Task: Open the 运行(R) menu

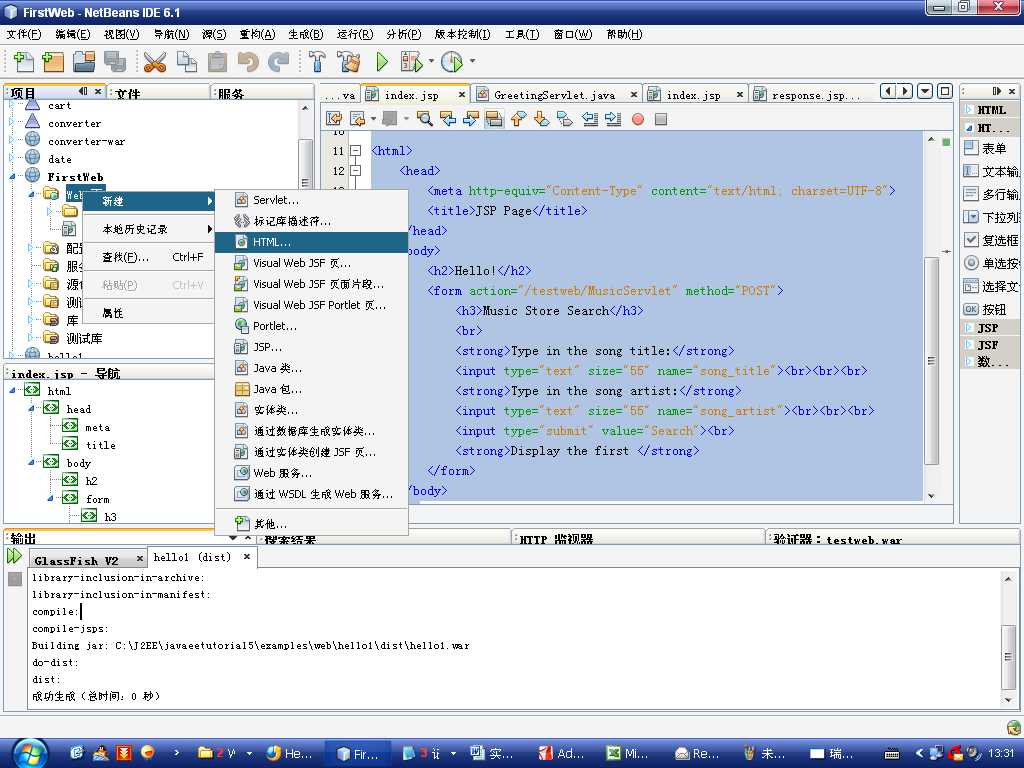Action: point(355,34)
